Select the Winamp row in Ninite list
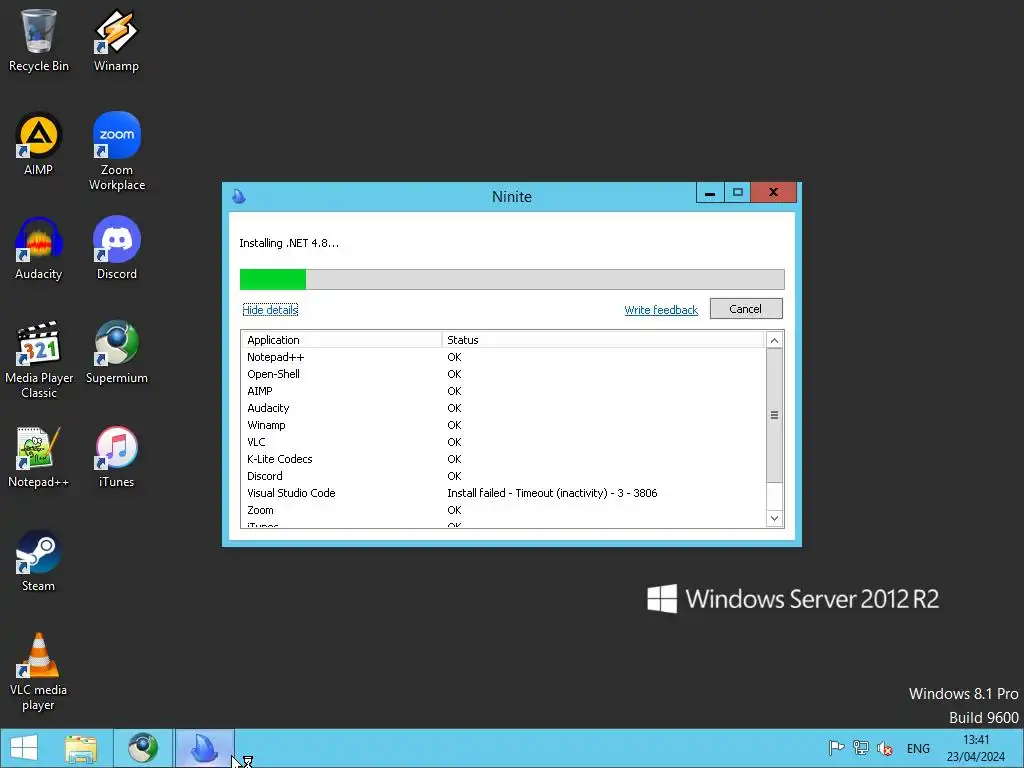The height and width of the screenshot is (768, 1024). 503,425
